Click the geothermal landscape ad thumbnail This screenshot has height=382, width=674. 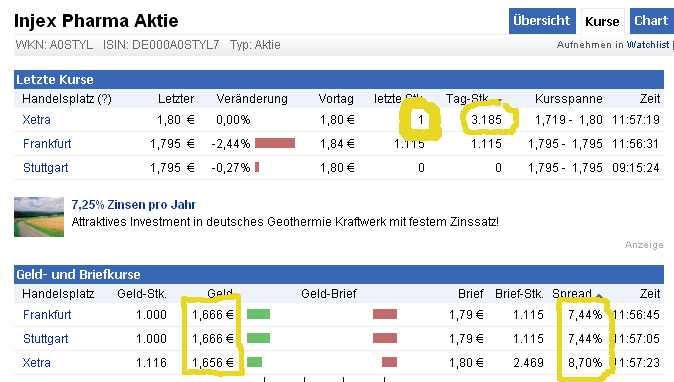pos(39,217)
